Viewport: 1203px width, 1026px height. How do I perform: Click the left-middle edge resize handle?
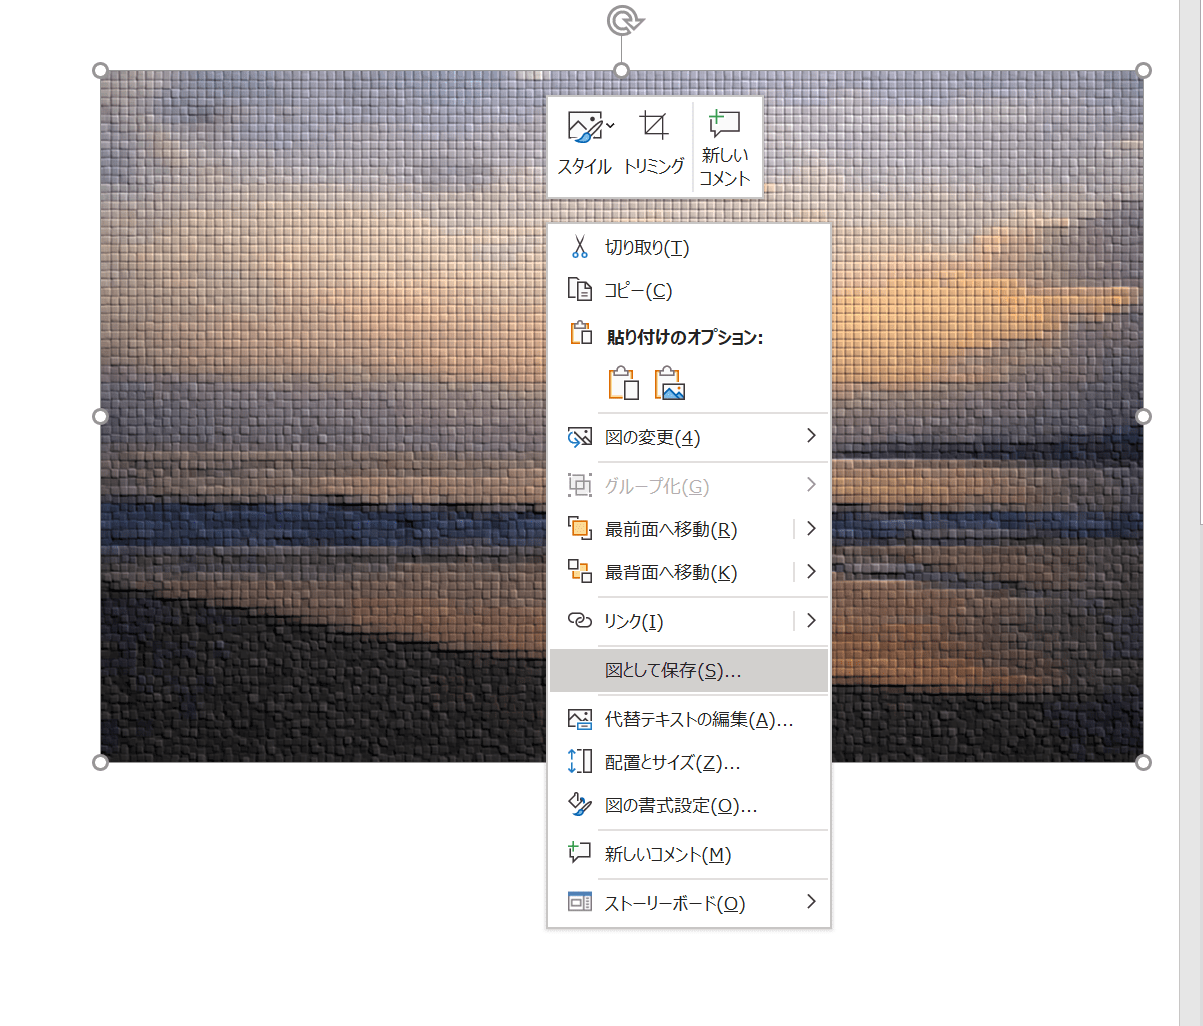pyautogui.click(x=100, y=416)
